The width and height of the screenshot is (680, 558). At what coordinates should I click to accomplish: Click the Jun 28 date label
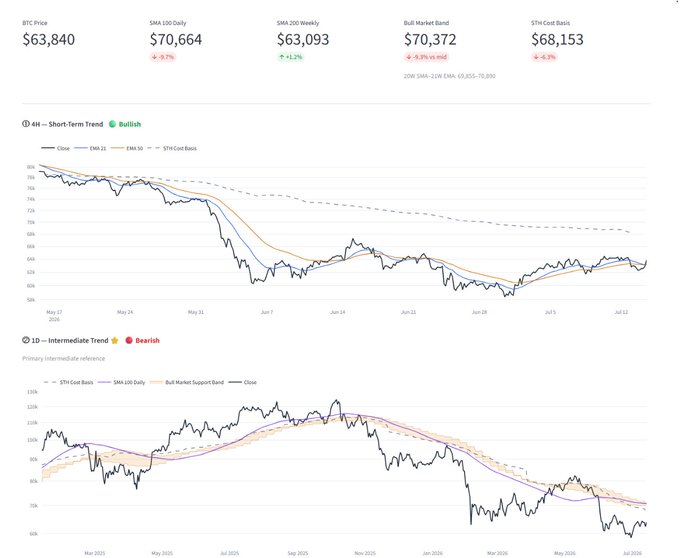pos(479,312)
